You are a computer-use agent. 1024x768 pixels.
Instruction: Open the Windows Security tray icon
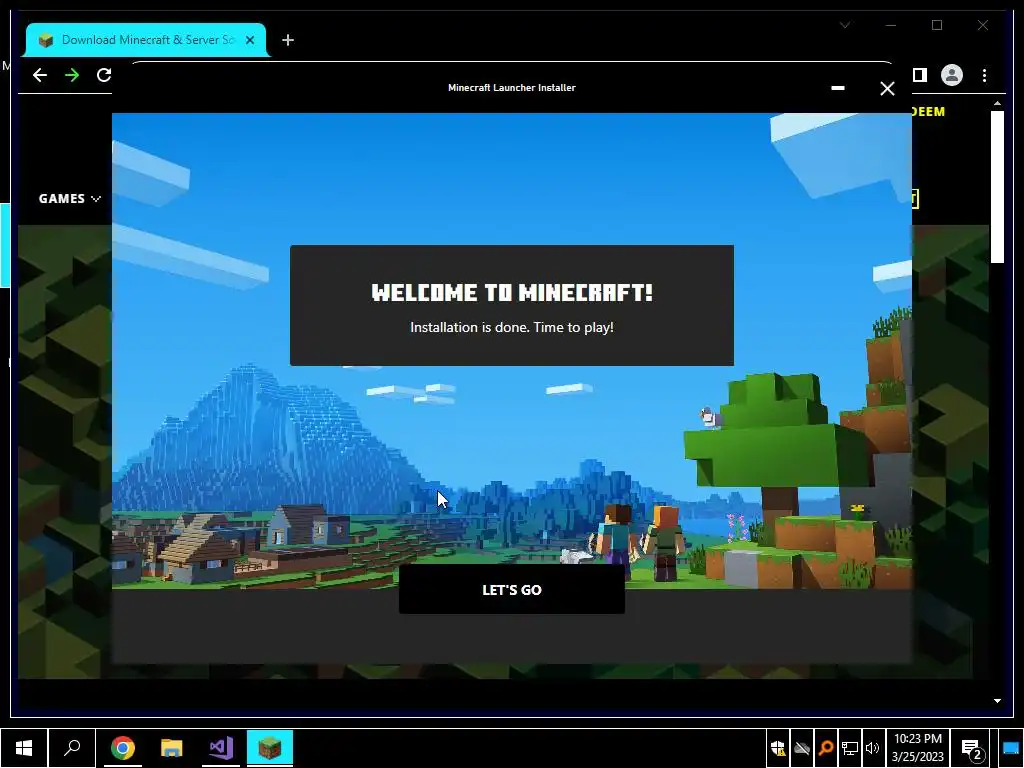point(778,748)
